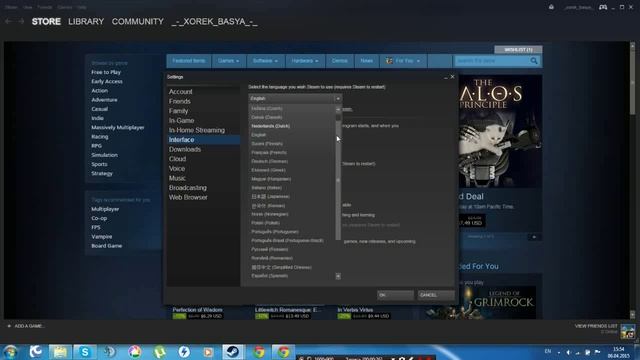The width and height of the screenshot is (640, 360).
Task: Open File Explorer from the taskbar
Action: click(60, 352)
